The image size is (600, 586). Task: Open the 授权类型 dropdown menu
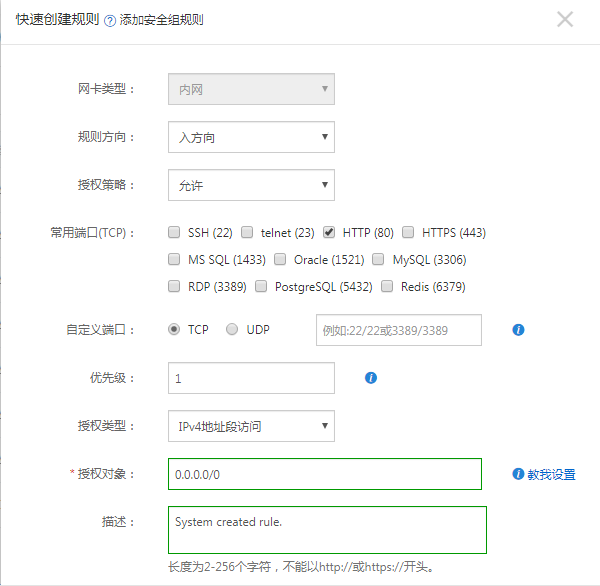pos(251,426)
